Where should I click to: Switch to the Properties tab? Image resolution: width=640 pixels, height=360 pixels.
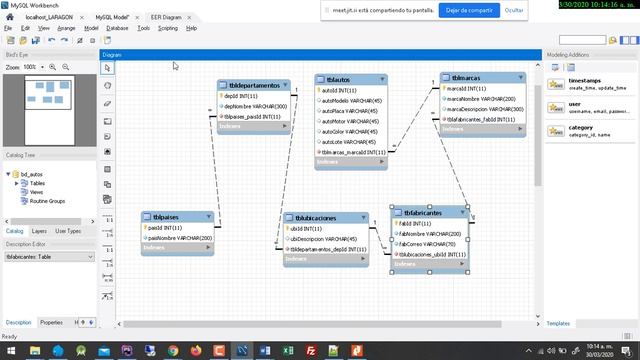pyautogui.click(x=51, y=322)
